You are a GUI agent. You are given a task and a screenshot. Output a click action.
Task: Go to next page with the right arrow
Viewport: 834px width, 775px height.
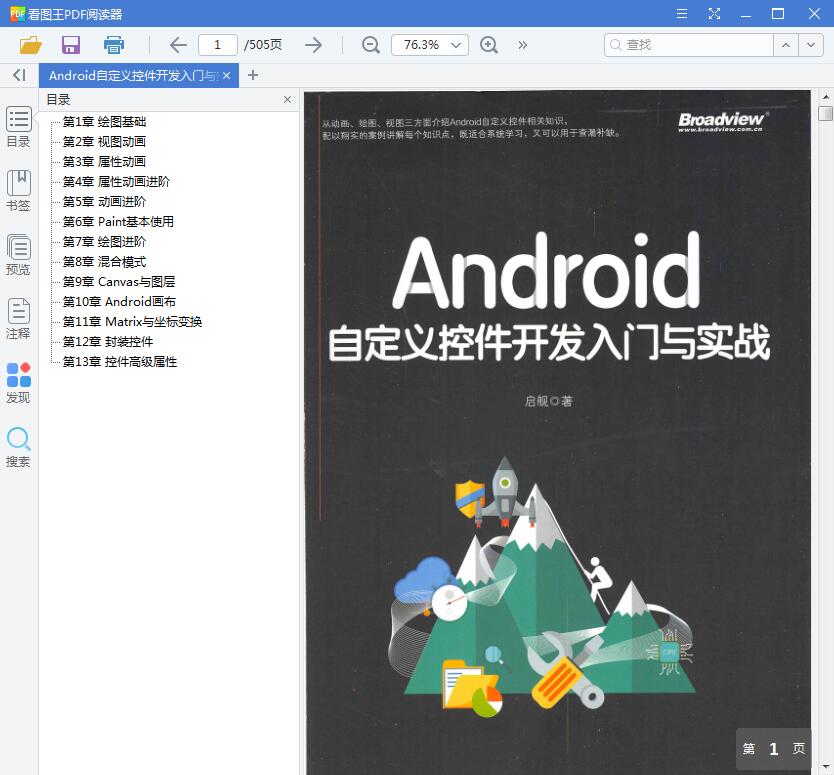pyautogui.click(x=314, y=45)
